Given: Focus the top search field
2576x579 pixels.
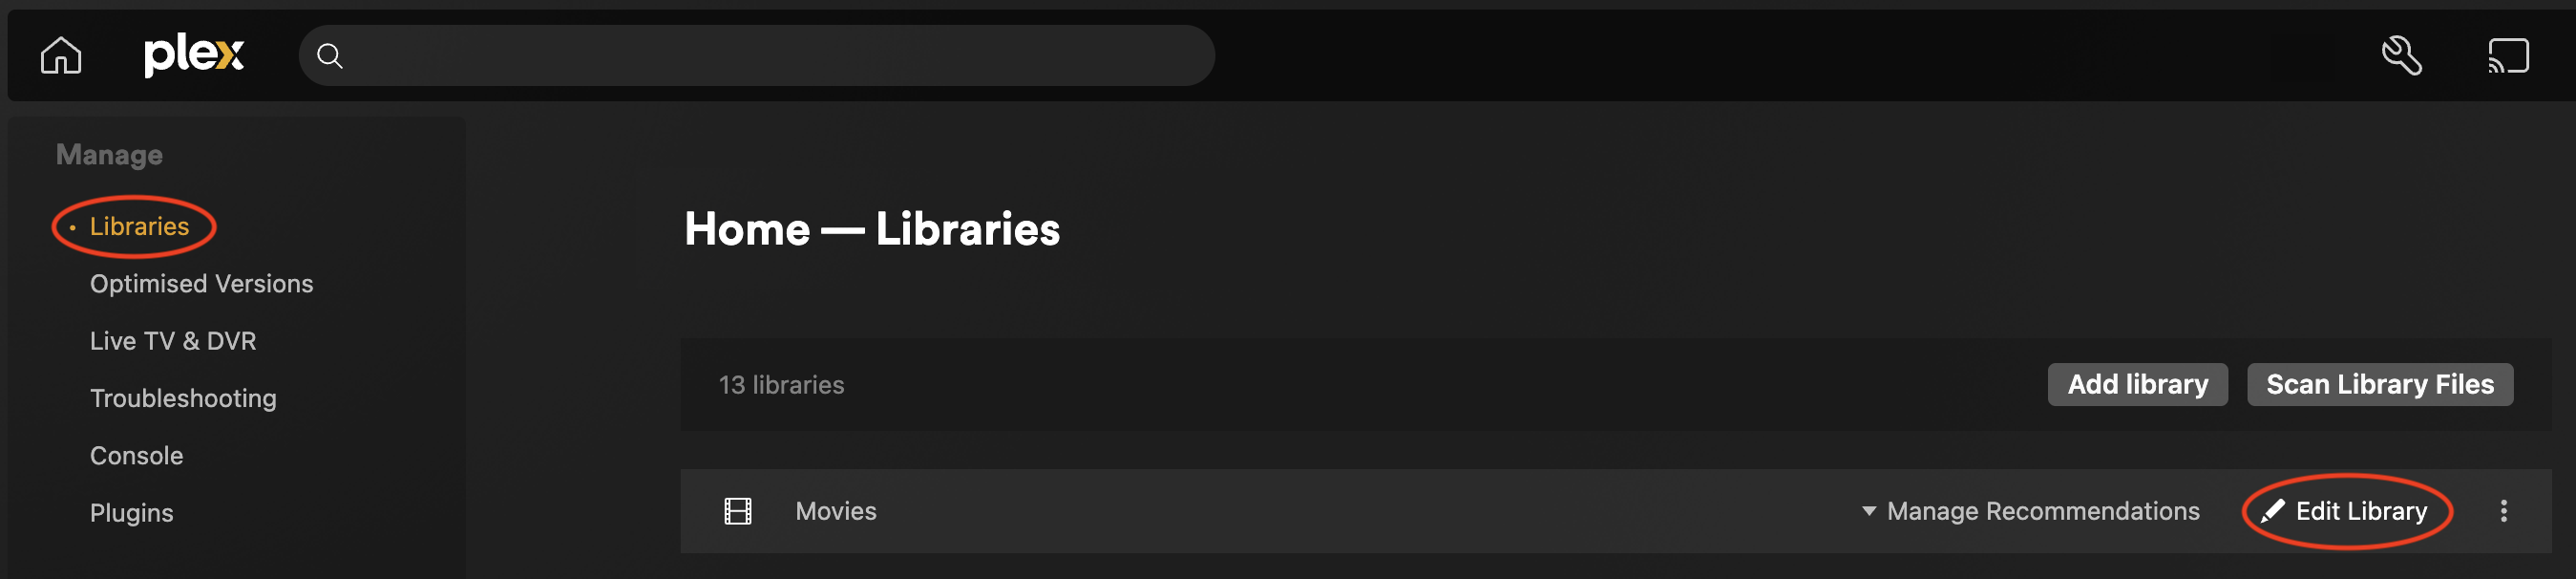Looking at the screenshot, I should click(770, 56).
